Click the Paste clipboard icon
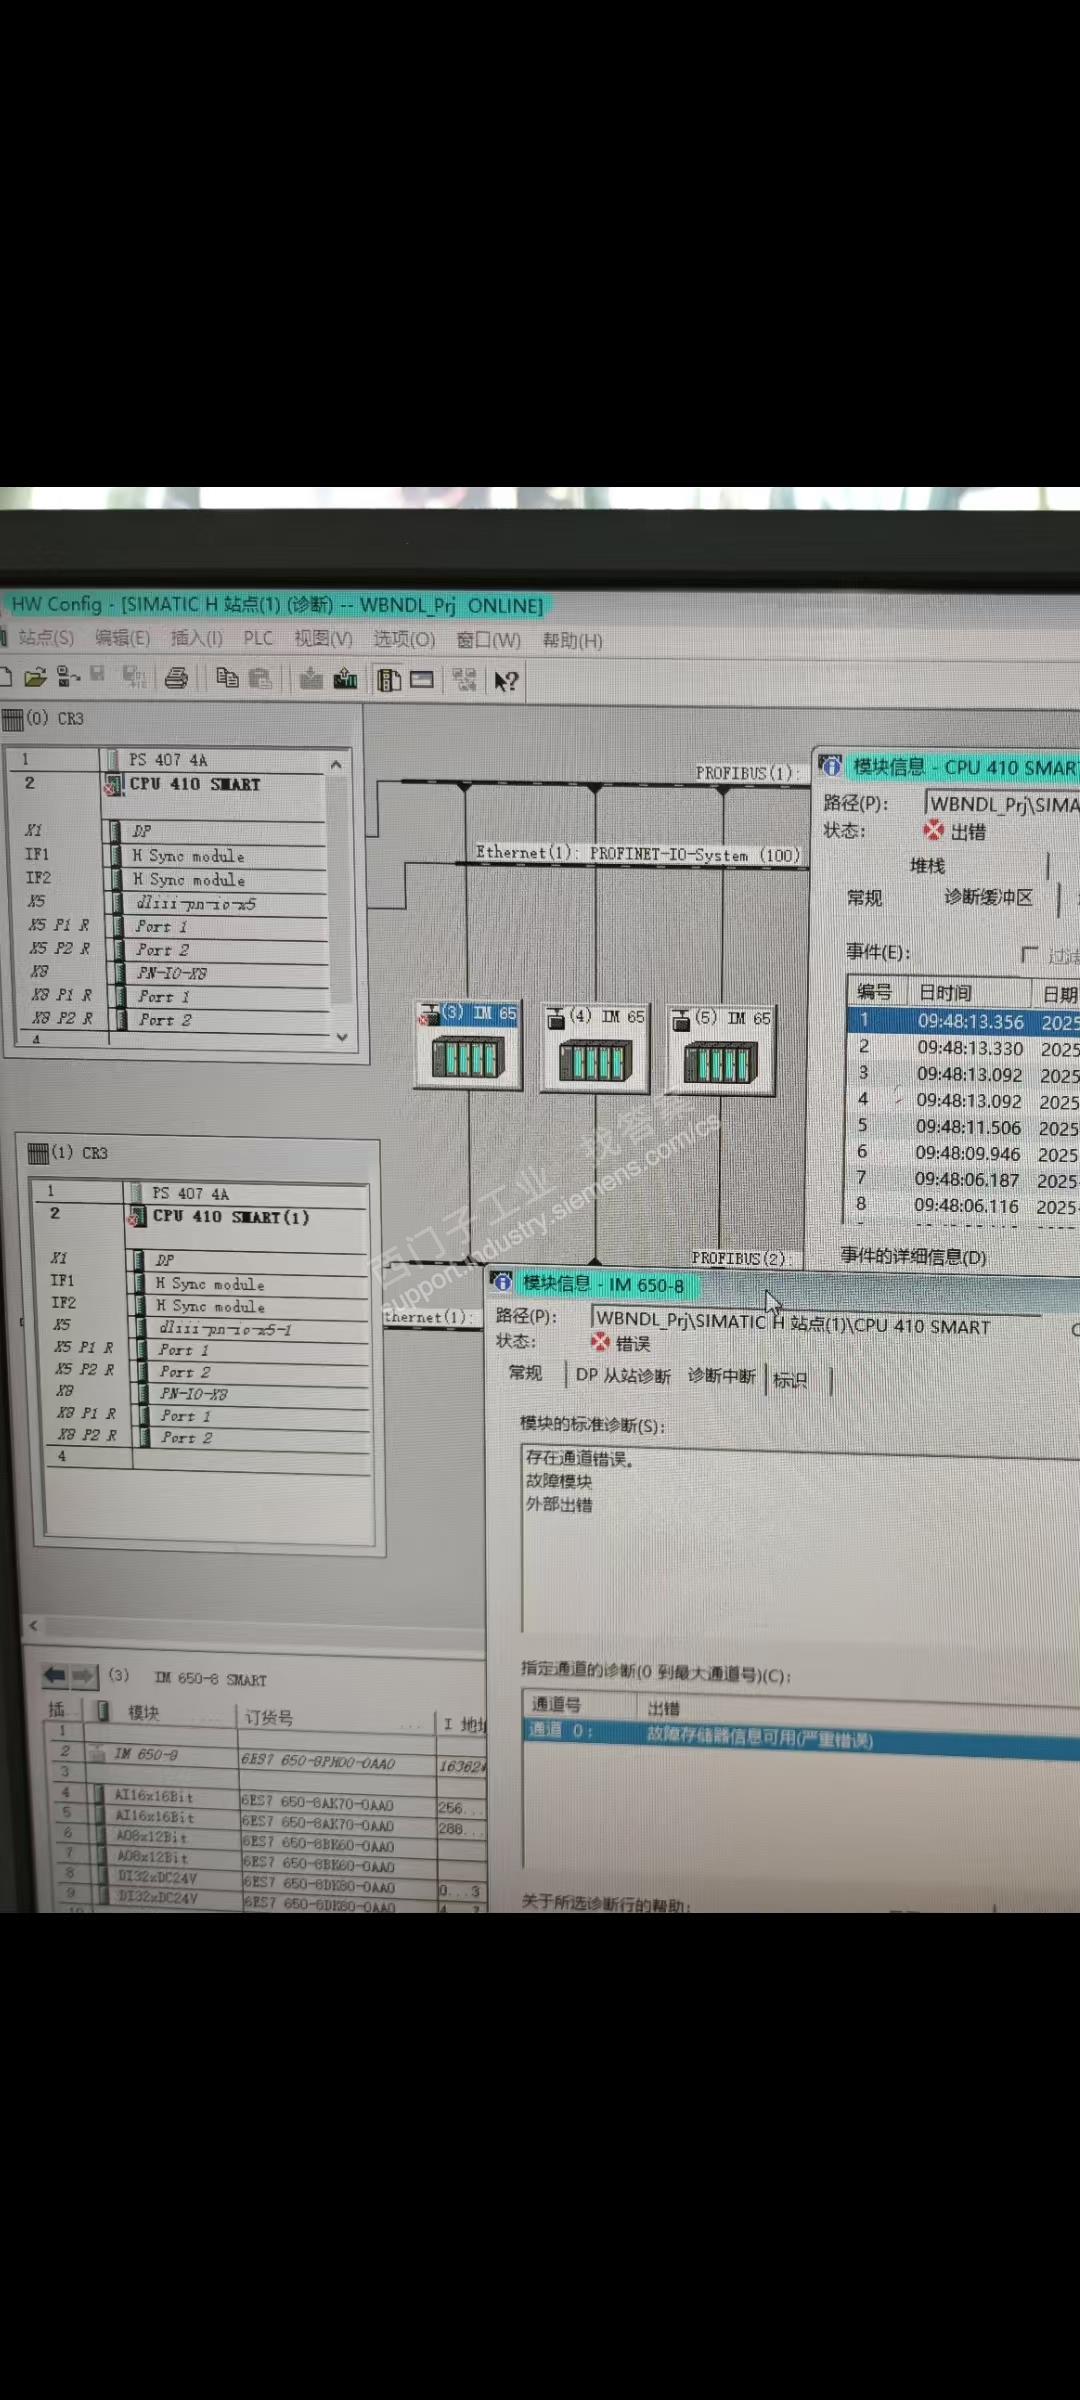Image resolution: width=1080 pixels, height=2400 pixels. pyautogui.click(x=260, y=678)
